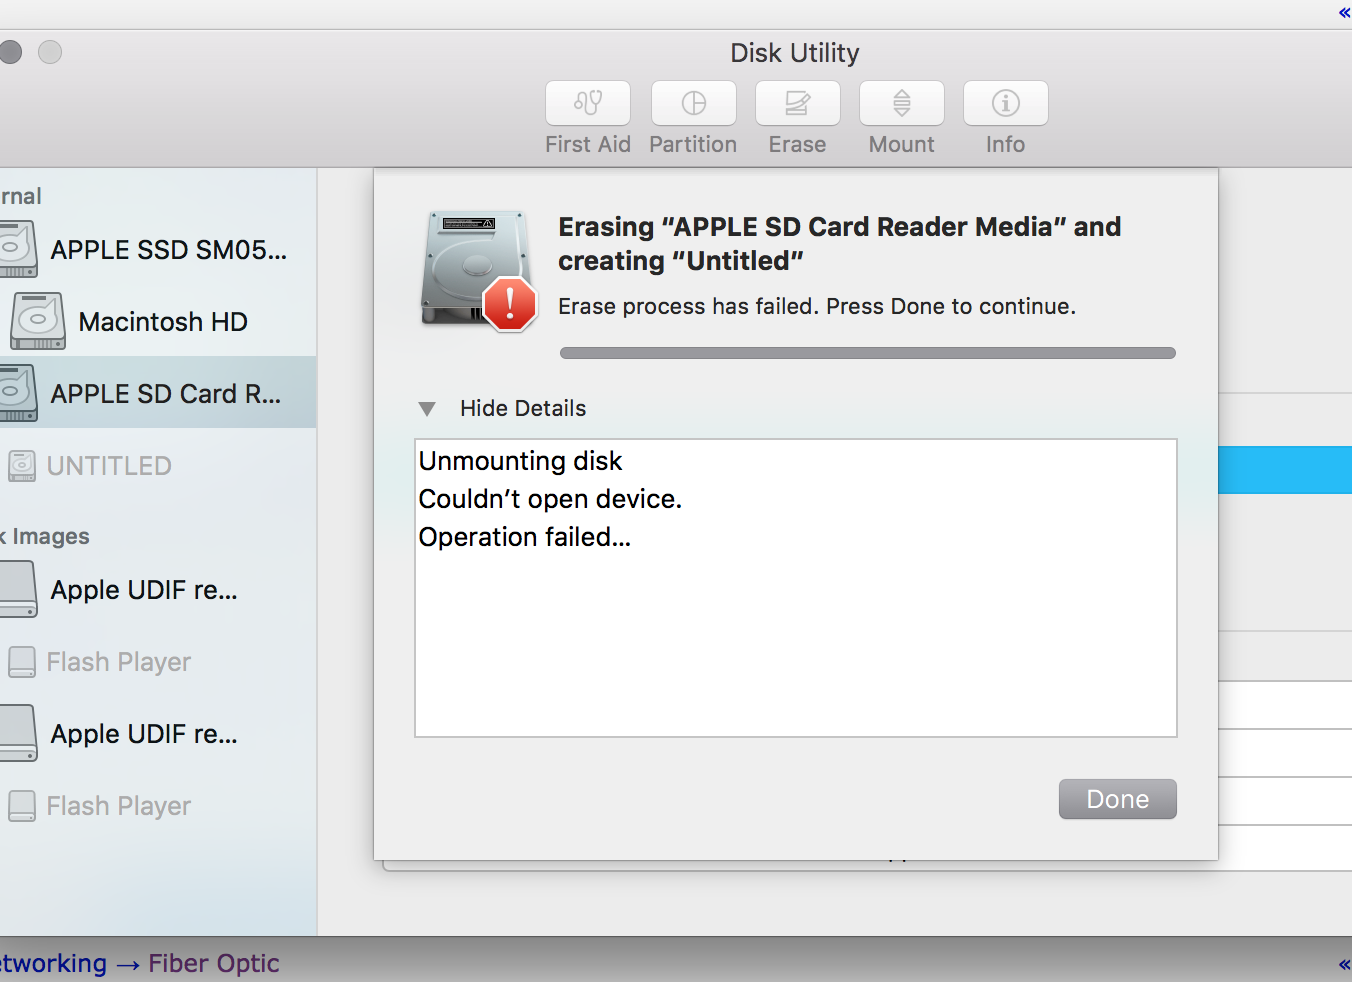
Task: Click the Unmounting disk log line
Action: 520,461
